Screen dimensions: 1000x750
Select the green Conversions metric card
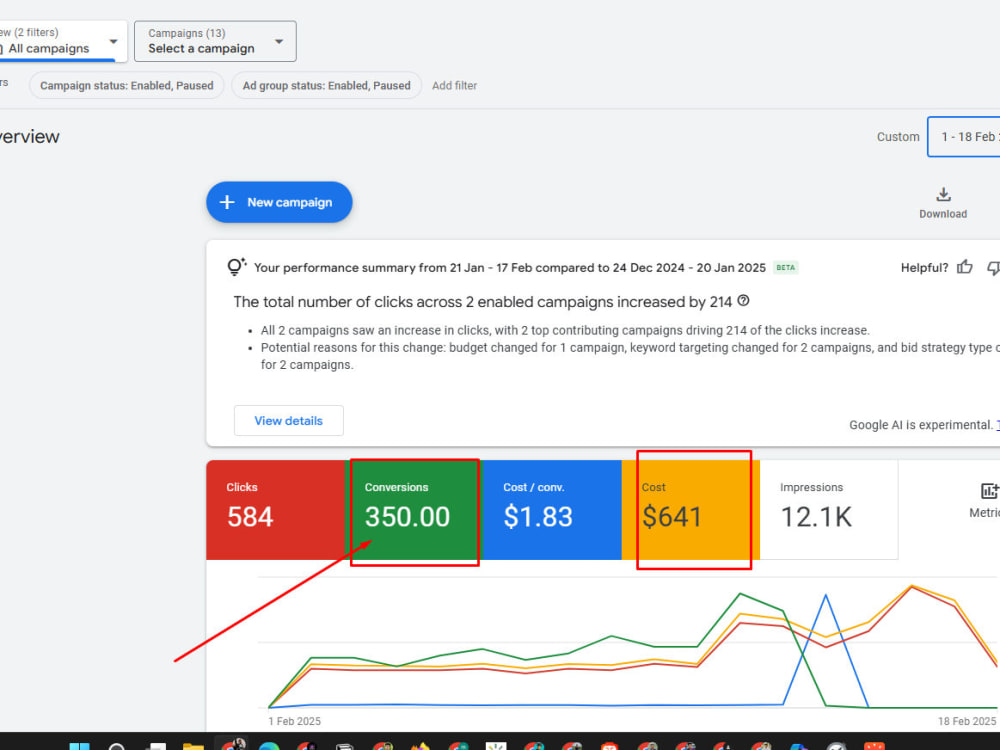(414, 510)
